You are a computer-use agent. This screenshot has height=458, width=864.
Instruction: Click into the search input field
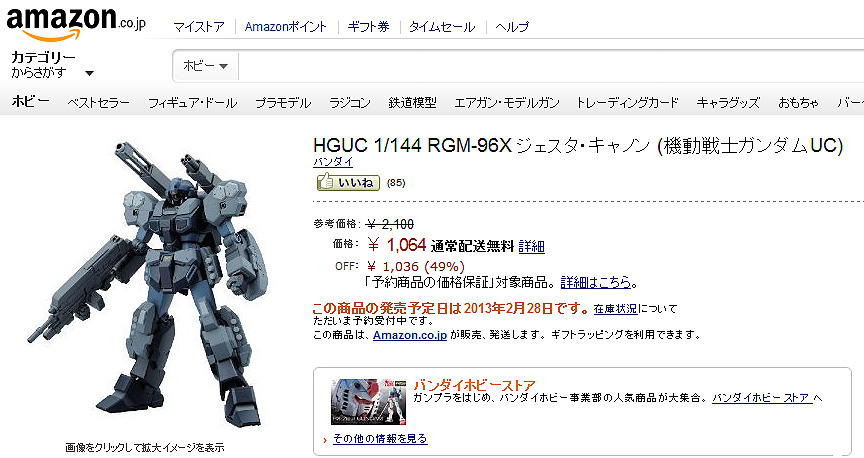coord(551,66)
